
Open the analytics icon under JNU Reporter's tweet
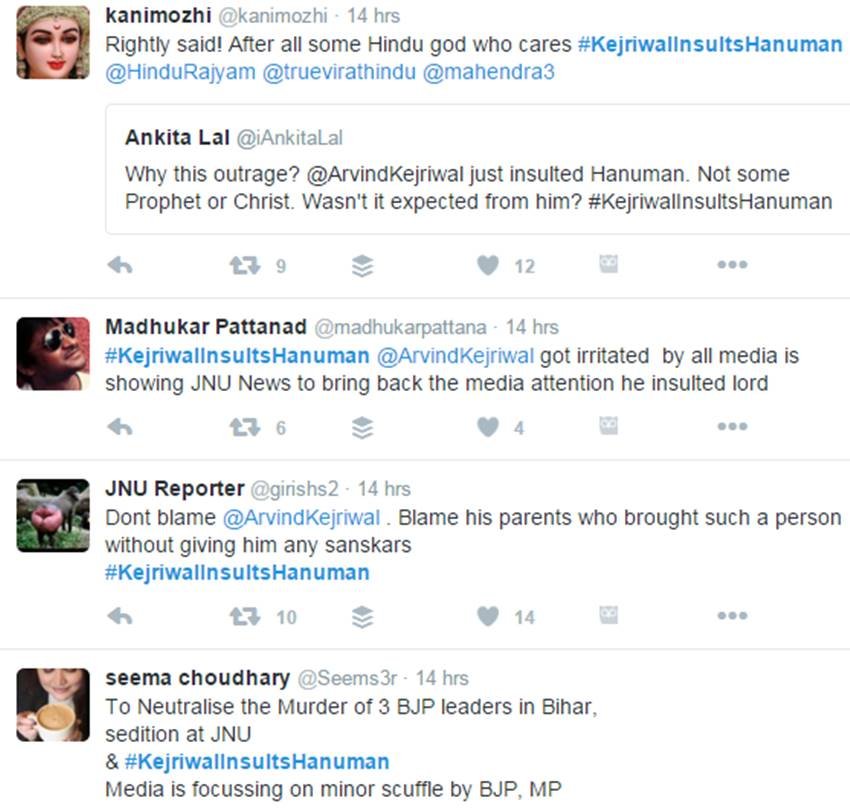tap(608, 615)
